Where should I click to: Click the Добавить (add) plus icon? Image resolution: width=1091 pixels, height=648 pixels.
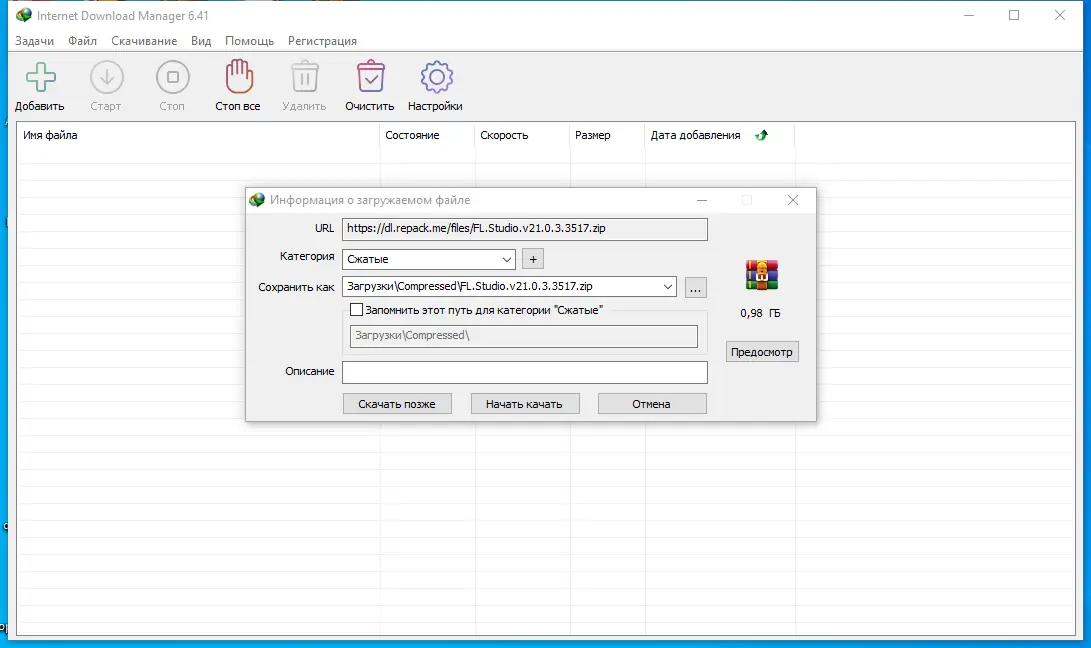tap(40, 77)
